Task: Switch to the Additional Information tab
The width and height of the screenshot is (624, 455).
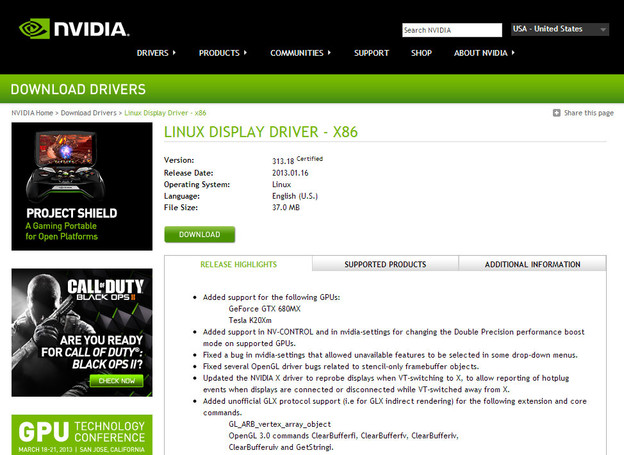Action: point(532,264)
